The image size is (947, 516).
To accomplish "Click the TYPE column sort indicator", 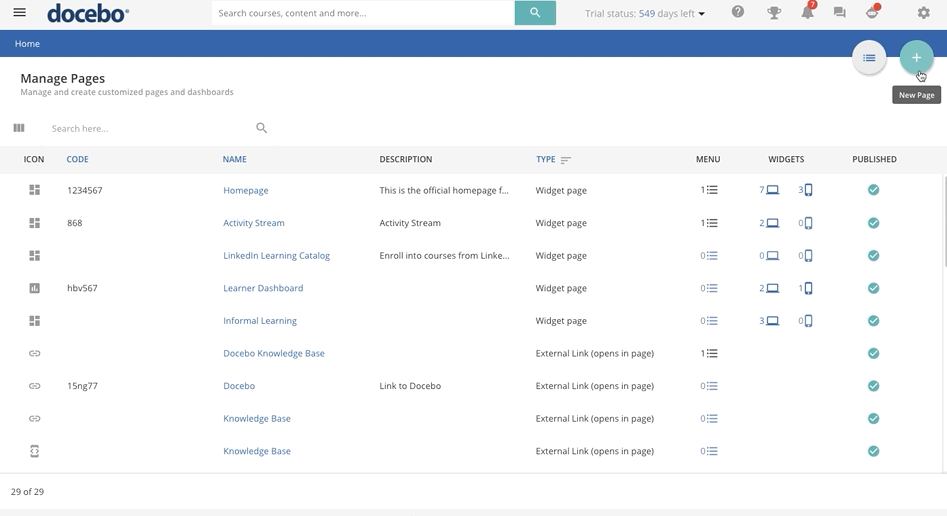I will coord(565,160).
